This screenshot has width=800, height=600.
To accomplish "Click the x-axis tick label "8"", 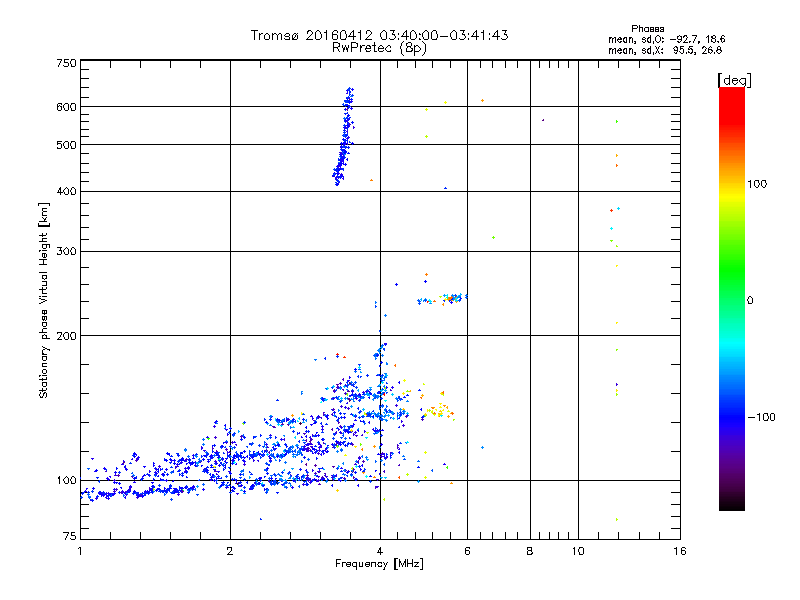I will coord(530,551).
